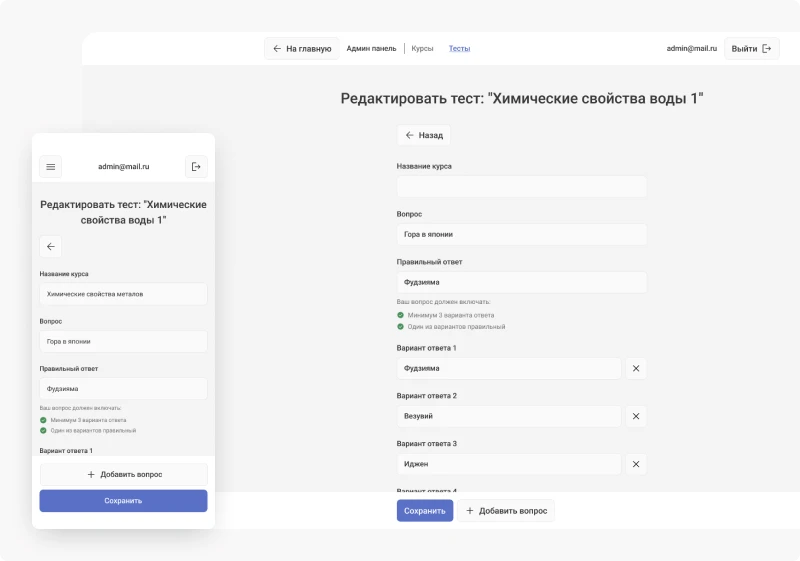Focus the mobile 'Вопрос' field
The width and height of the screenshot is (800, 561).
[x=123, y=341]
